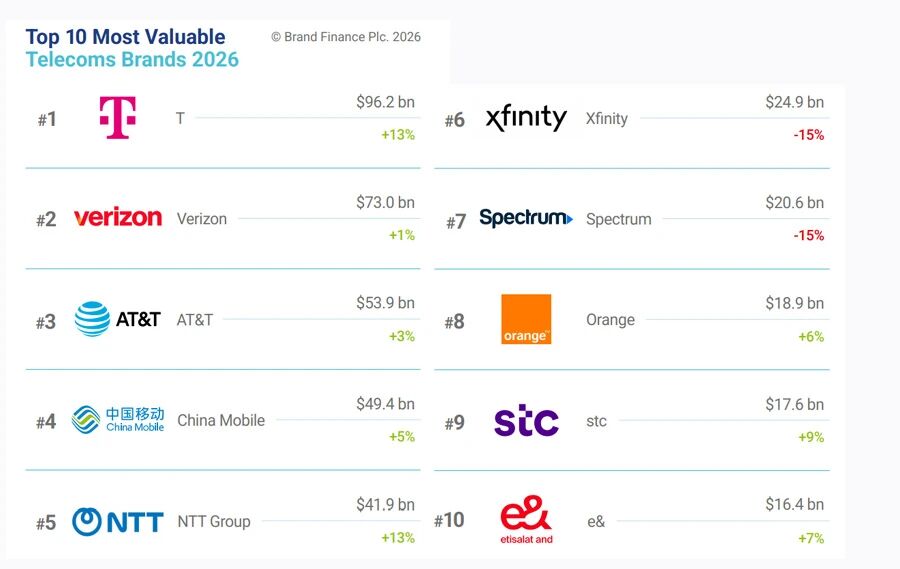Click the "Telecoms Brands 2026" subtitle
The height and width of the screenshot is (569, 900).
tap(132, 59)
